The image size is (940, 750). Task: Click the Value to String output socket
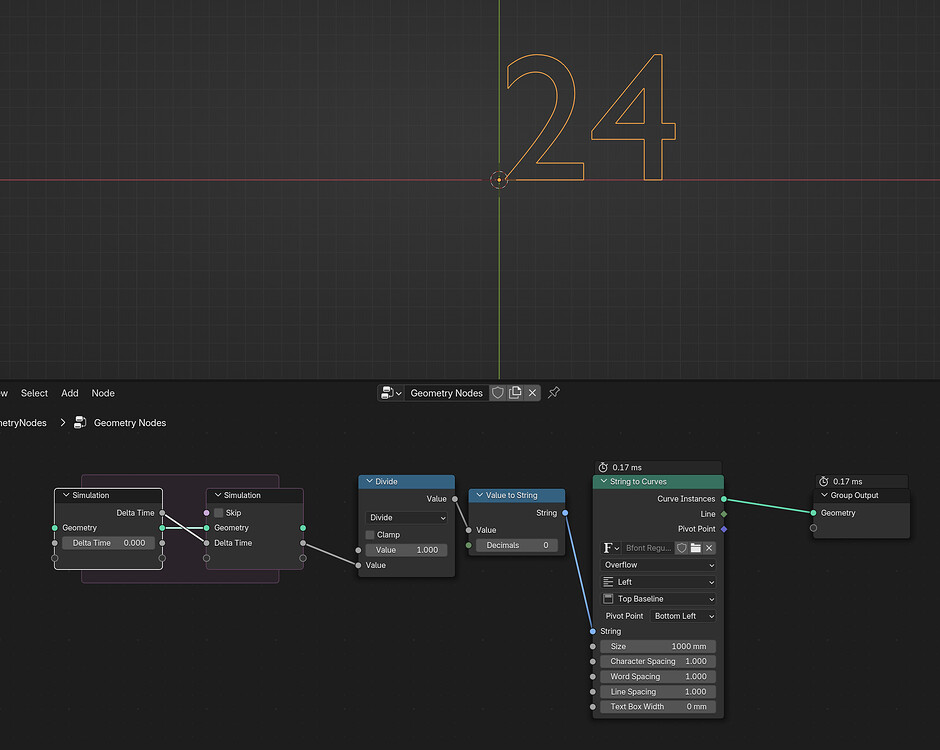pos(565,513)
